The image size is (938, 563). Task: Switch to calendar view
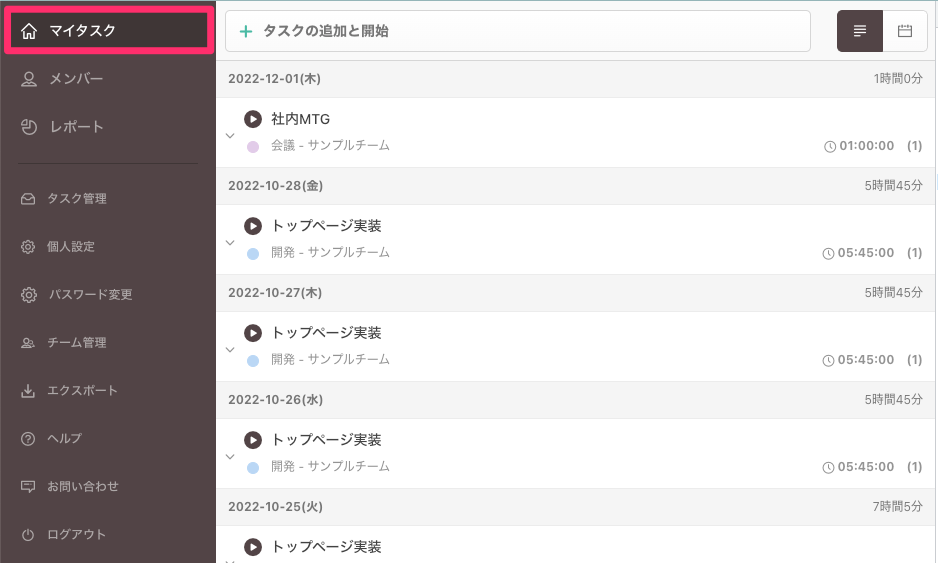coord(905,31)
